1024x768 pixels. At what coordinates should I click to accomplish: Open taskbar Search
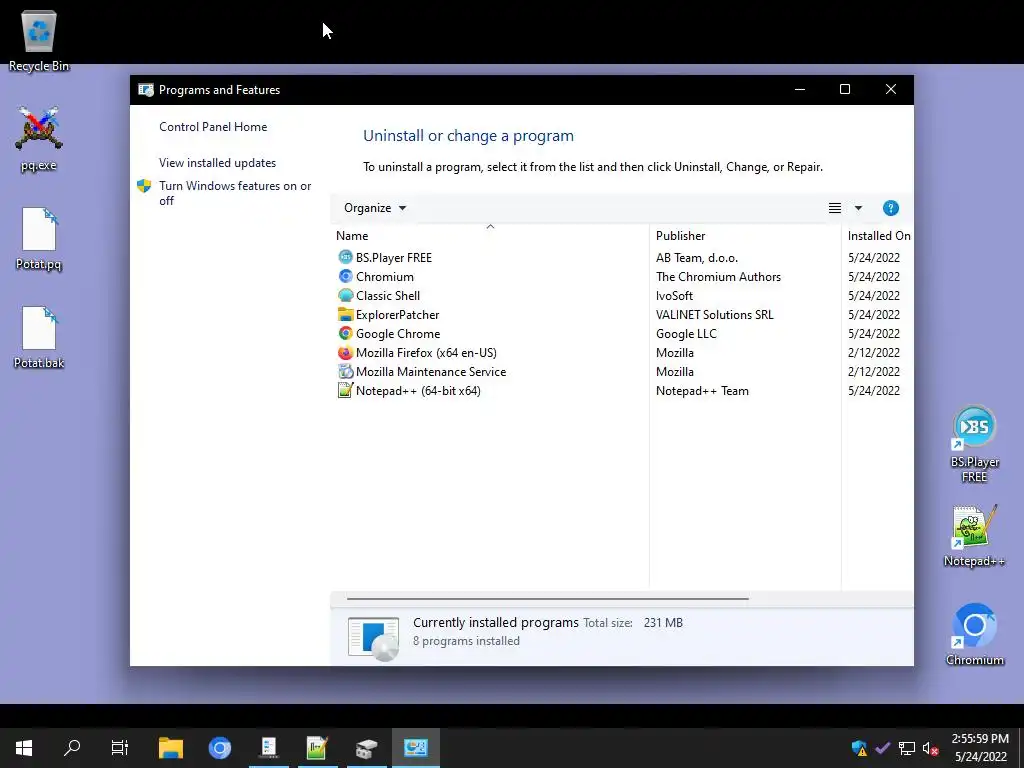[72, 748]
